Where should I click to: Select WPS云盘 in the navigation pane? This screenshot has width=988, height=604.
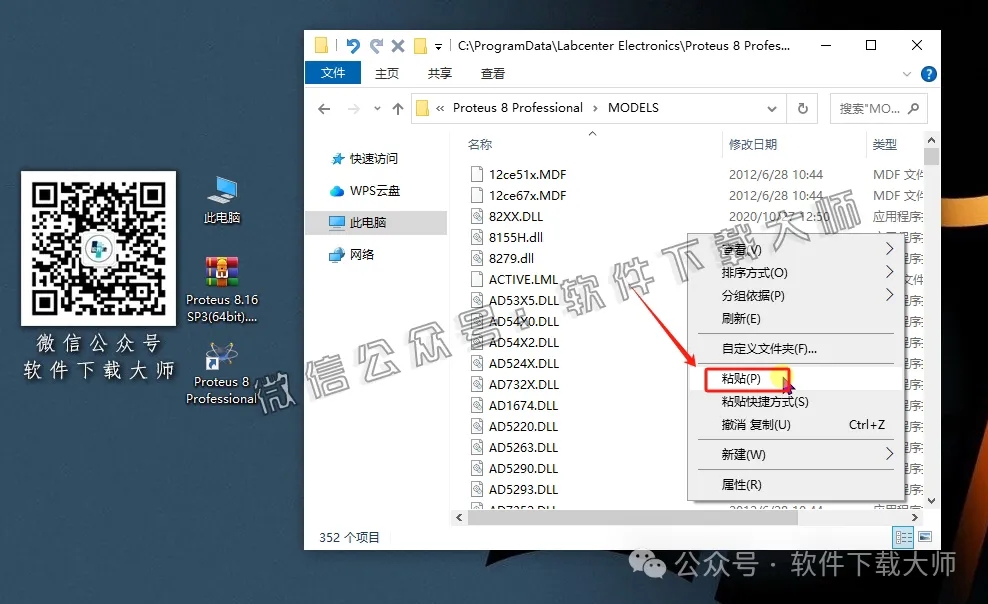(x=375, y=188)
